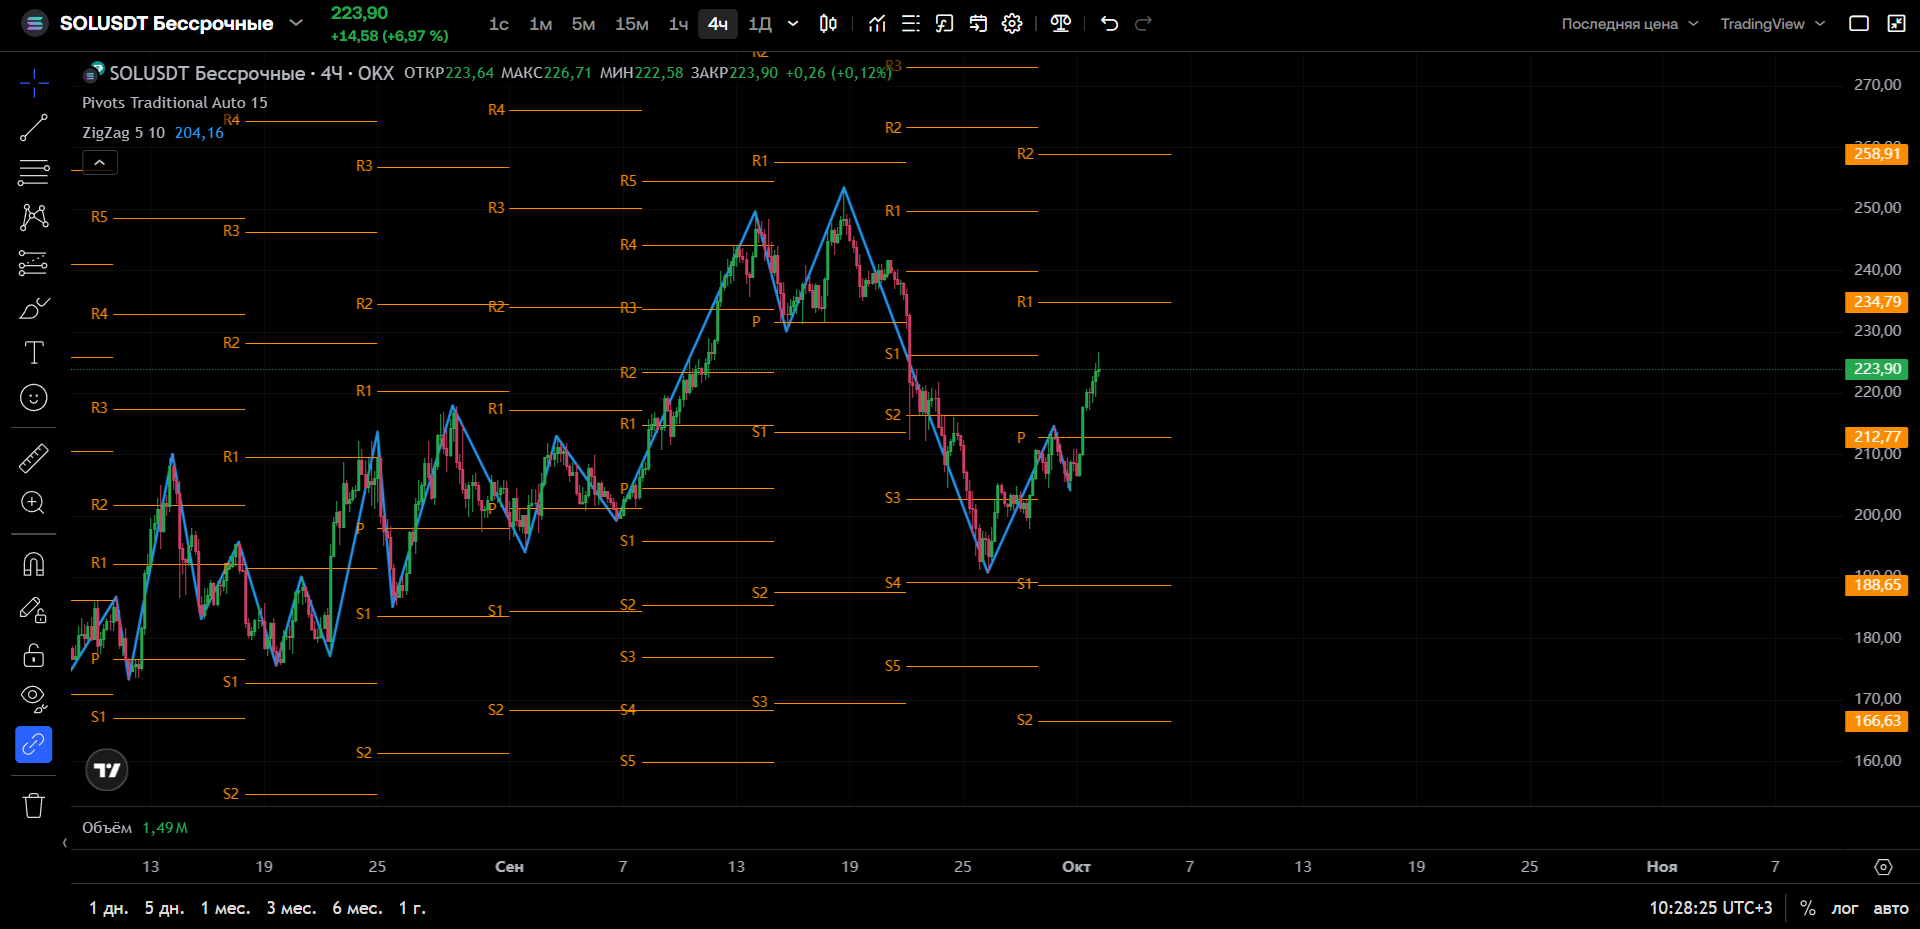Select the trend line drawing tool
This screenshot has height=929, width=1920.
coord(34,128)
